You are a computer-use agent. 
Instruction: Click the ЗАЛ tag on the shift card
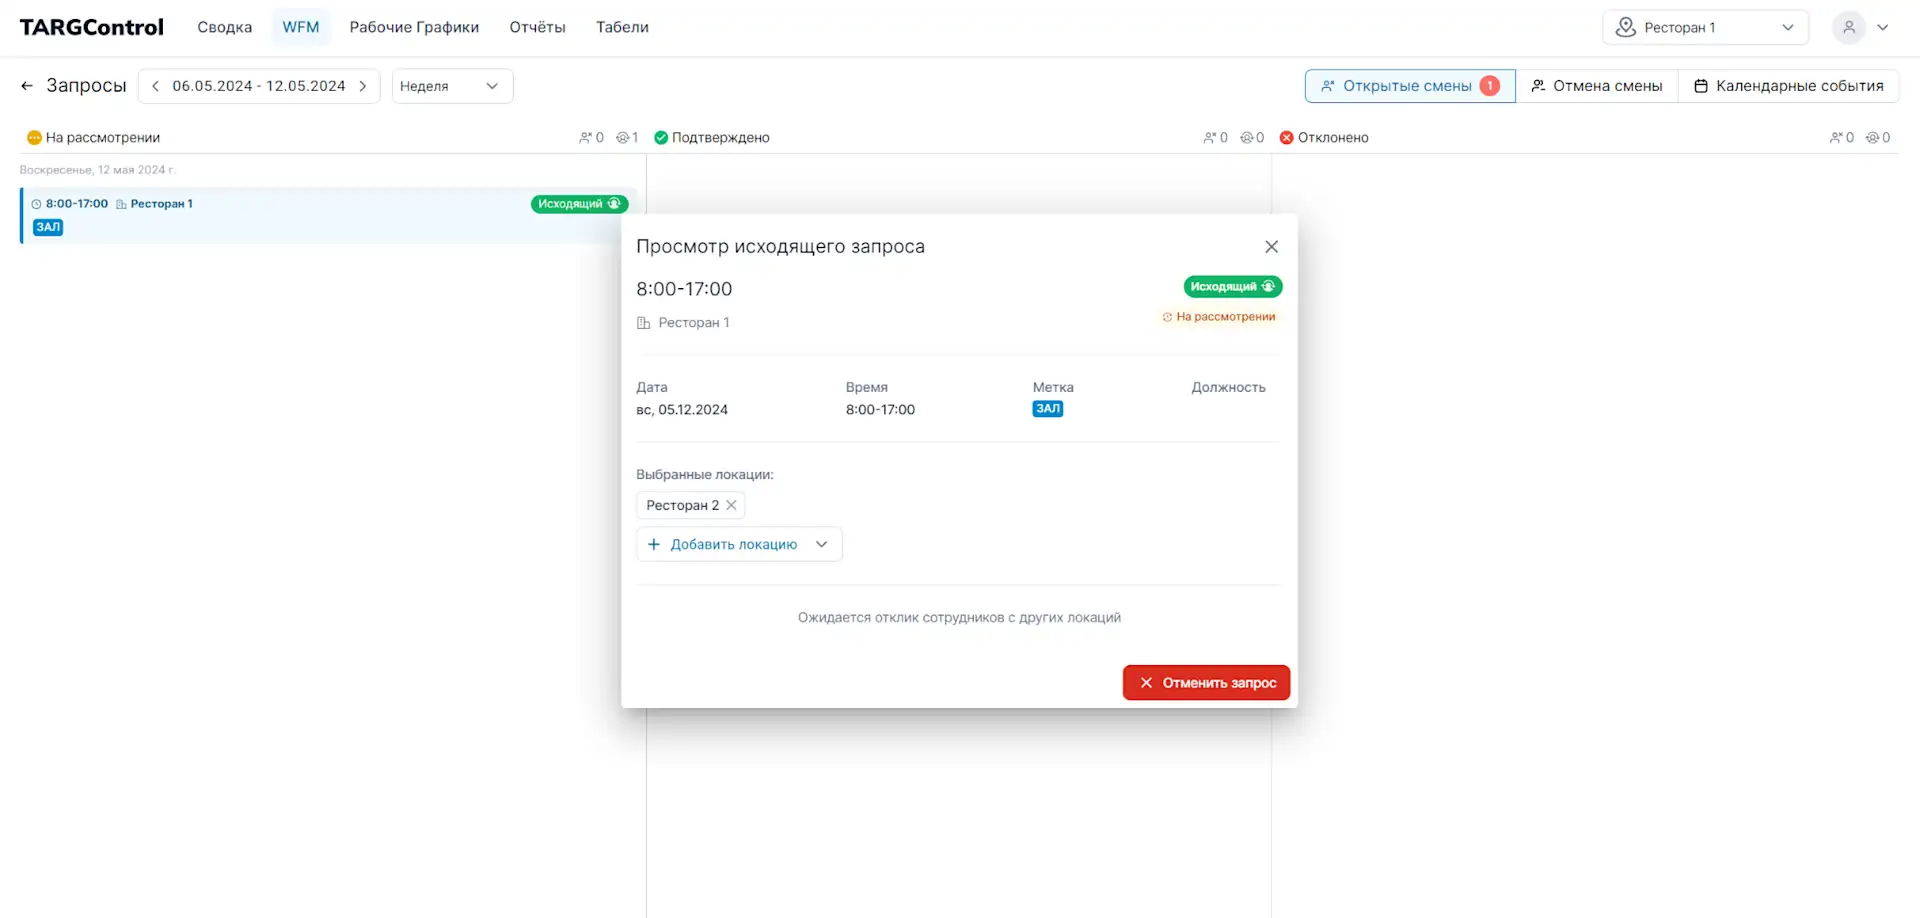pyautogui.click(x=48, y=227)
